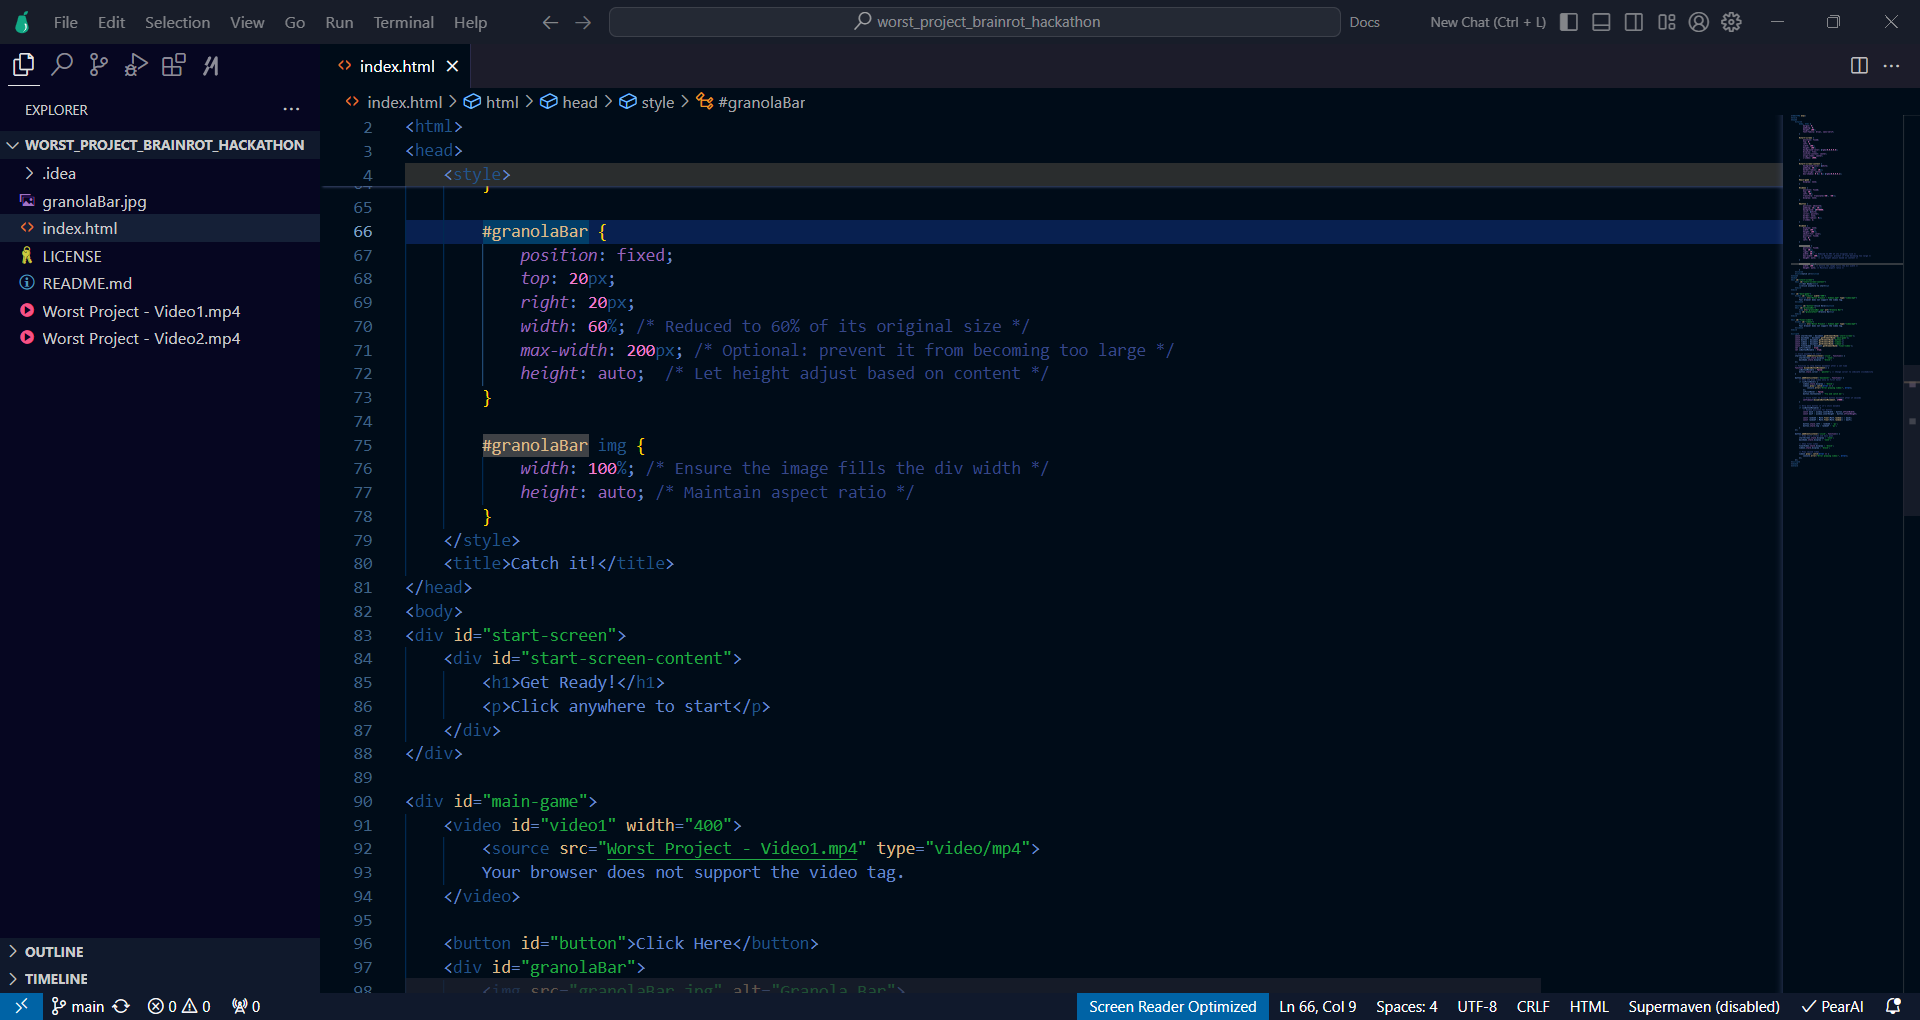The height and width of the screenshot is (1020, 1920).
Task: Open Docs from the title bar
Action: (1364, 21)
